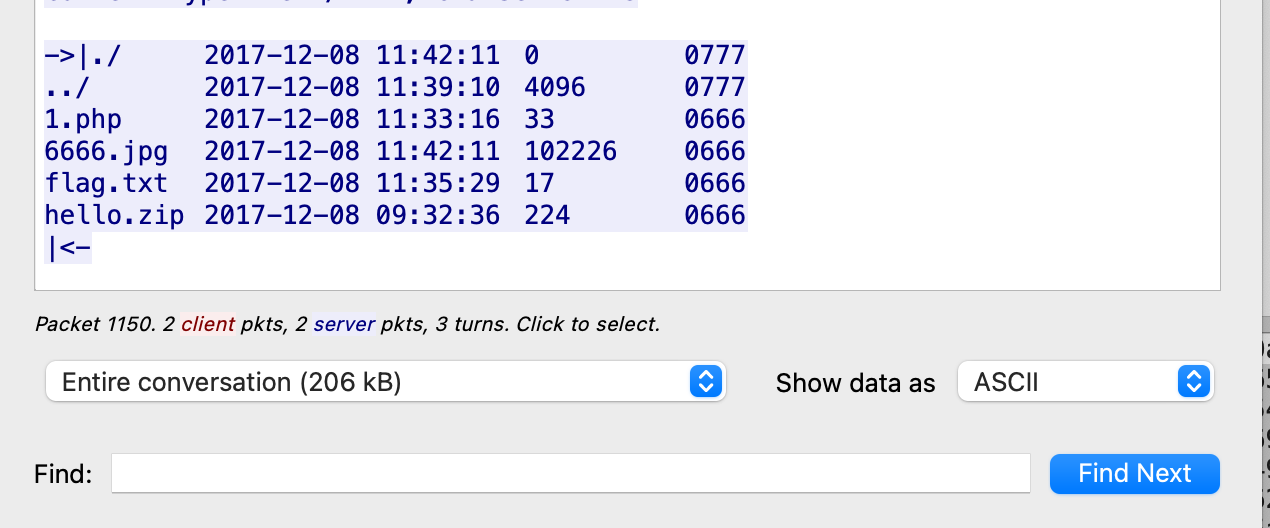Click the Find text input field

coord(570,474)
